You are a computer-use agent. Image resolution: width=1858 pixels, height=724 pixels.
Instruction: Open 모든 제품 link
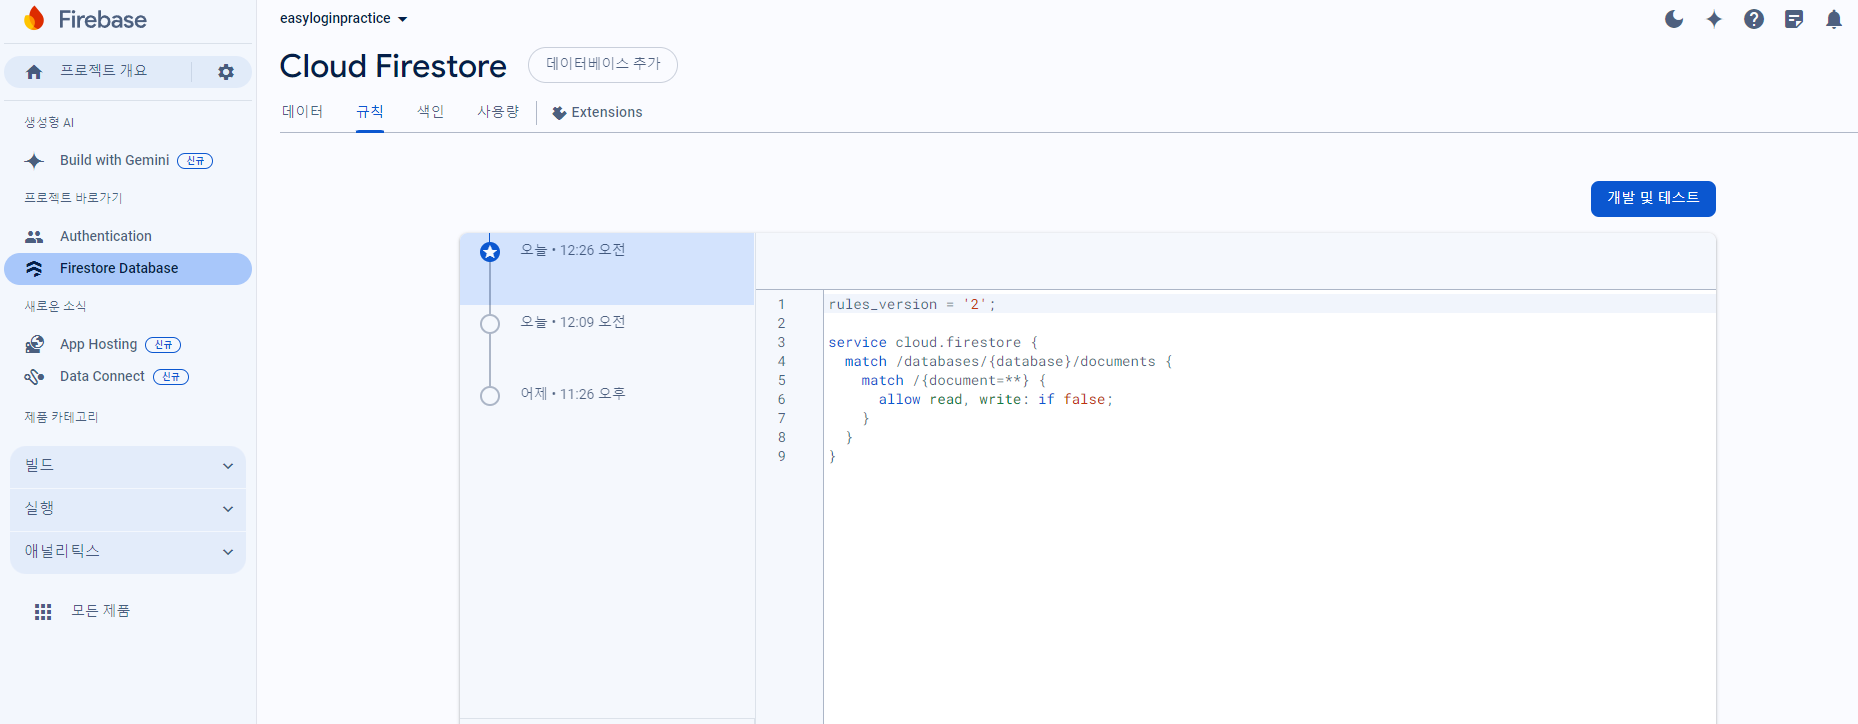click(x=101, y=611)
